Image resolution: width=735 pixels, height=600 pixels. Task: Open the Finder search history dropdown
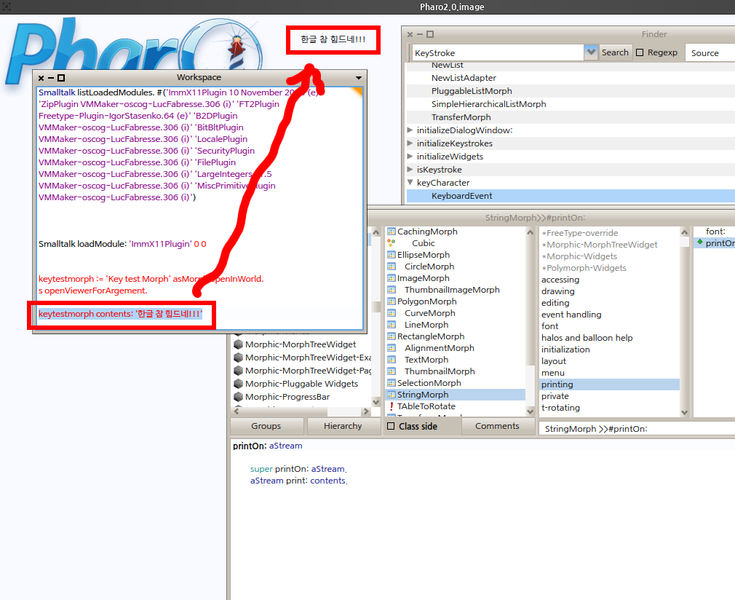591,52
